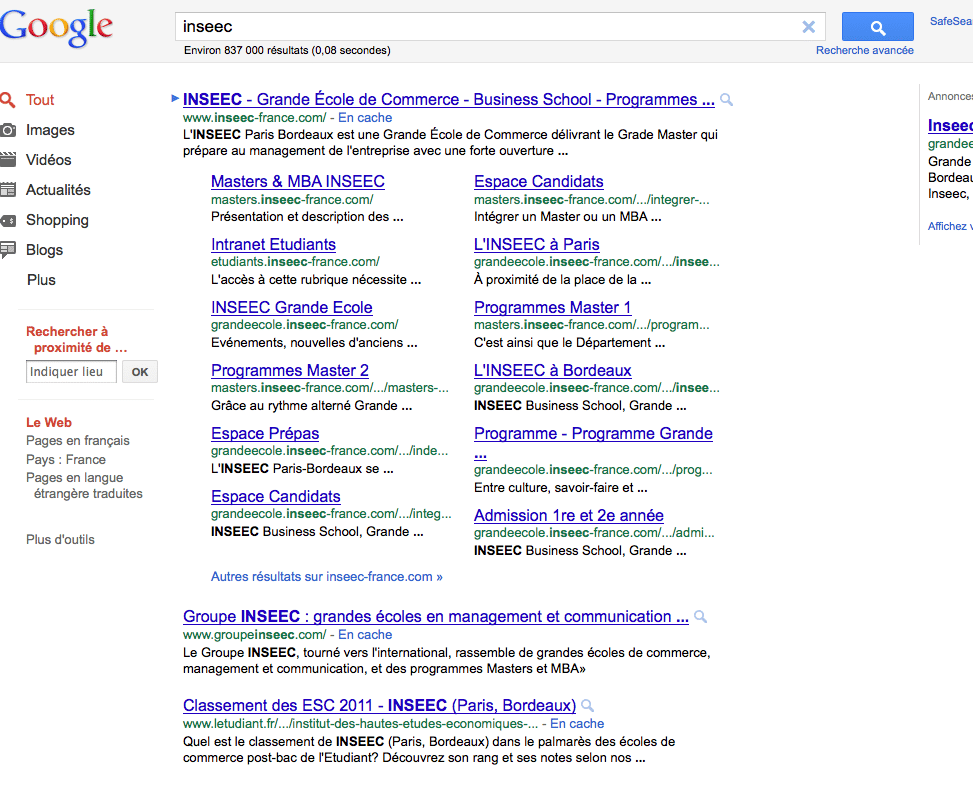Open Programmes Master 1 sitelink

(553, 308)
